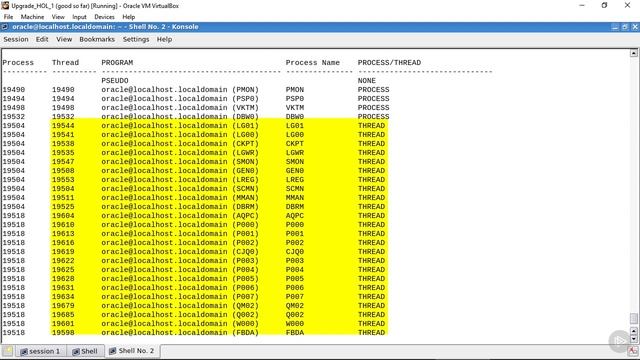The height and width of the screenshot is (360, 640).
Task: Click the Q002 process name
Action: pyautogui.click(x=295, y=314)
